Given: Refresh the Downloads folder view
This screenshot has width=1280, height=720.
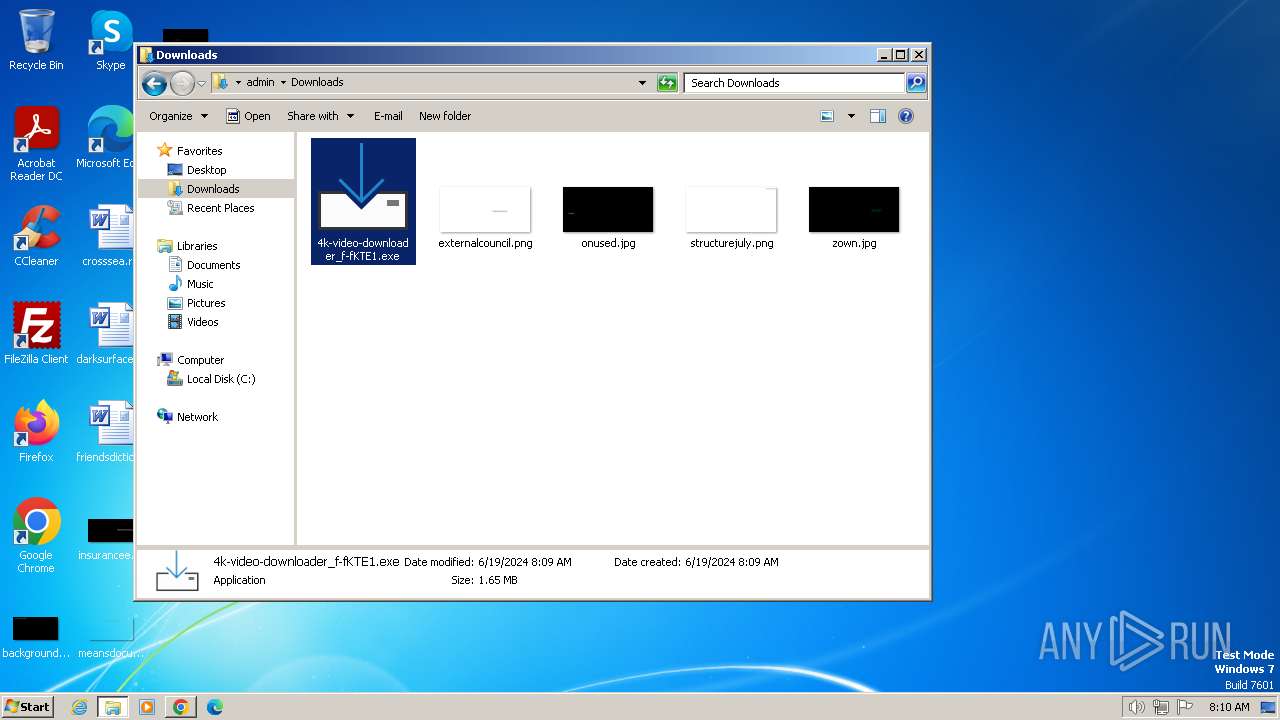Looking at the screenshot, I should coord(667,83).
